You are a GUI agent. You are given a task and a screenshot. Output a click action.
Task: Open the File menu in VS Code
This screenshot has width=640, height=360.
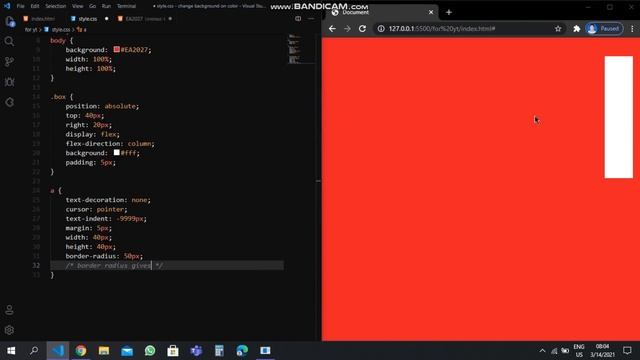tap(20, 6)
